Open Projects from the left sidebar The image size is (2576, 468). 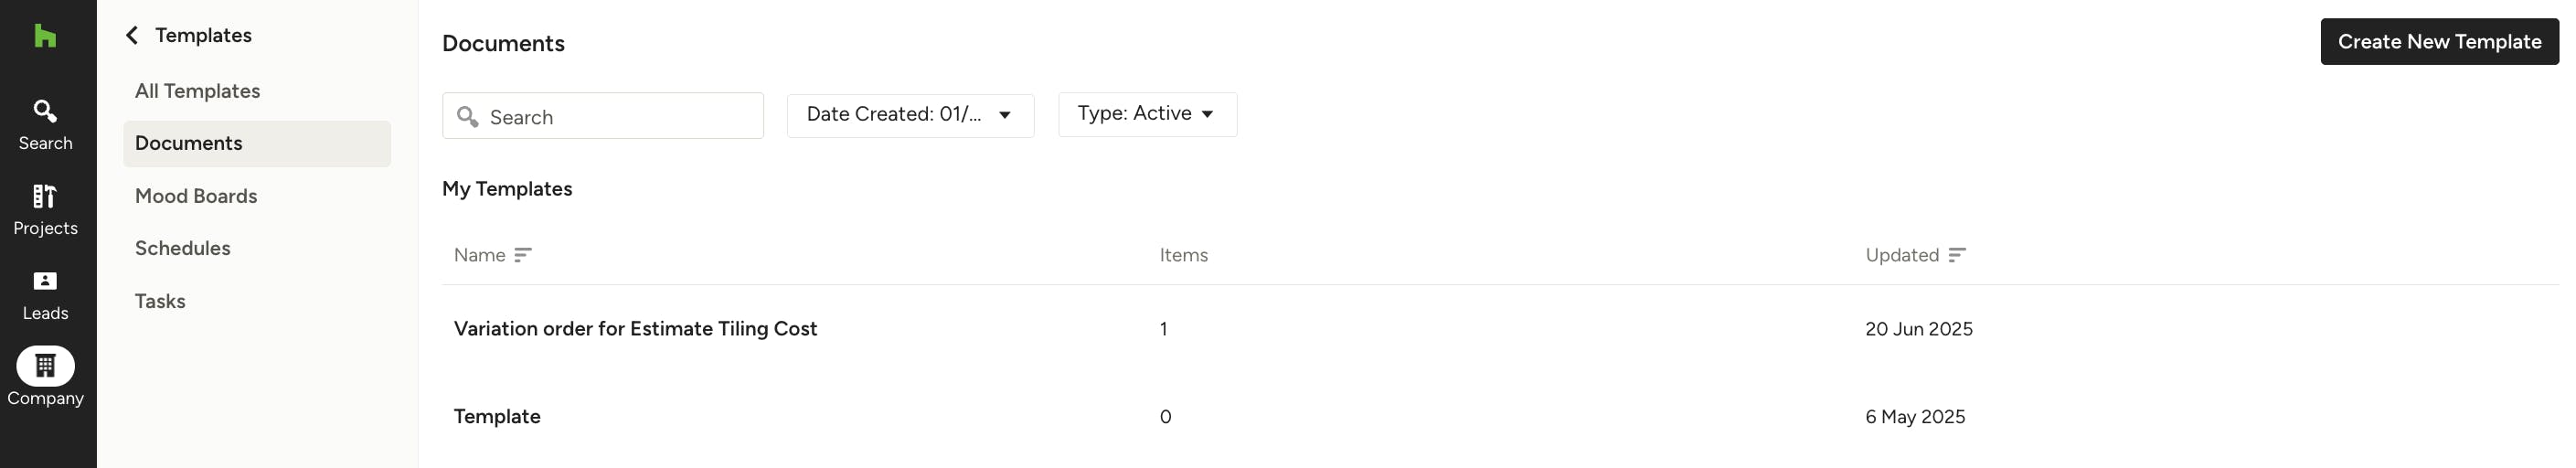[x=45, y=209]
